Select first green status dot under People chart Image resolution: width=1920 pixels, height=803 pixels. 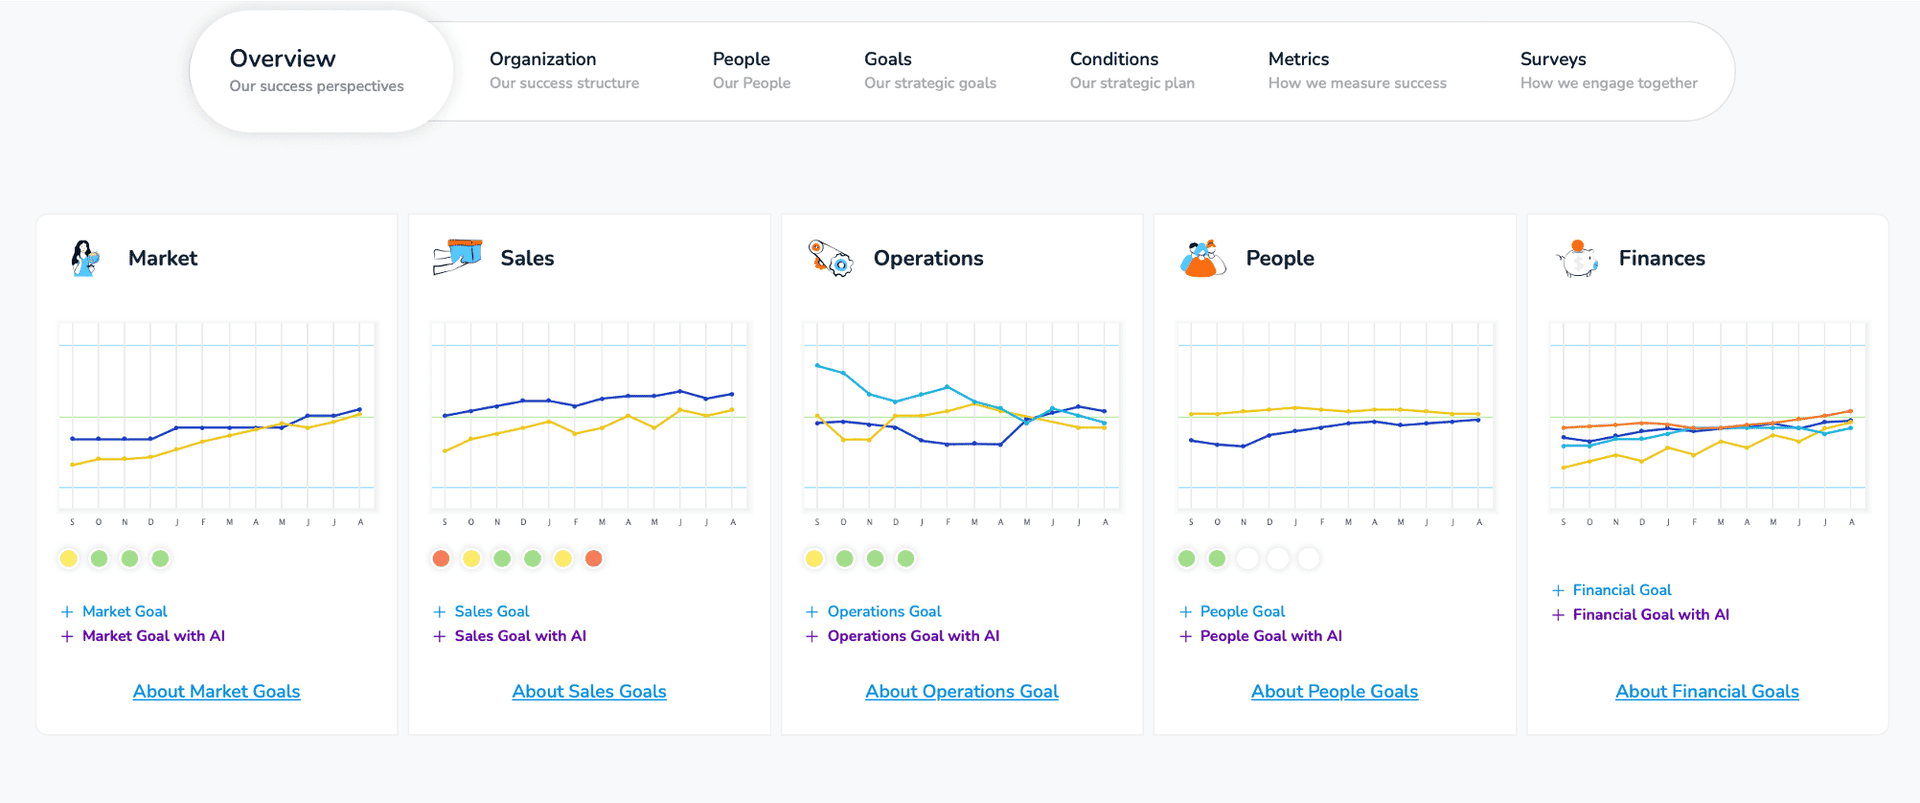(1186, 558)
